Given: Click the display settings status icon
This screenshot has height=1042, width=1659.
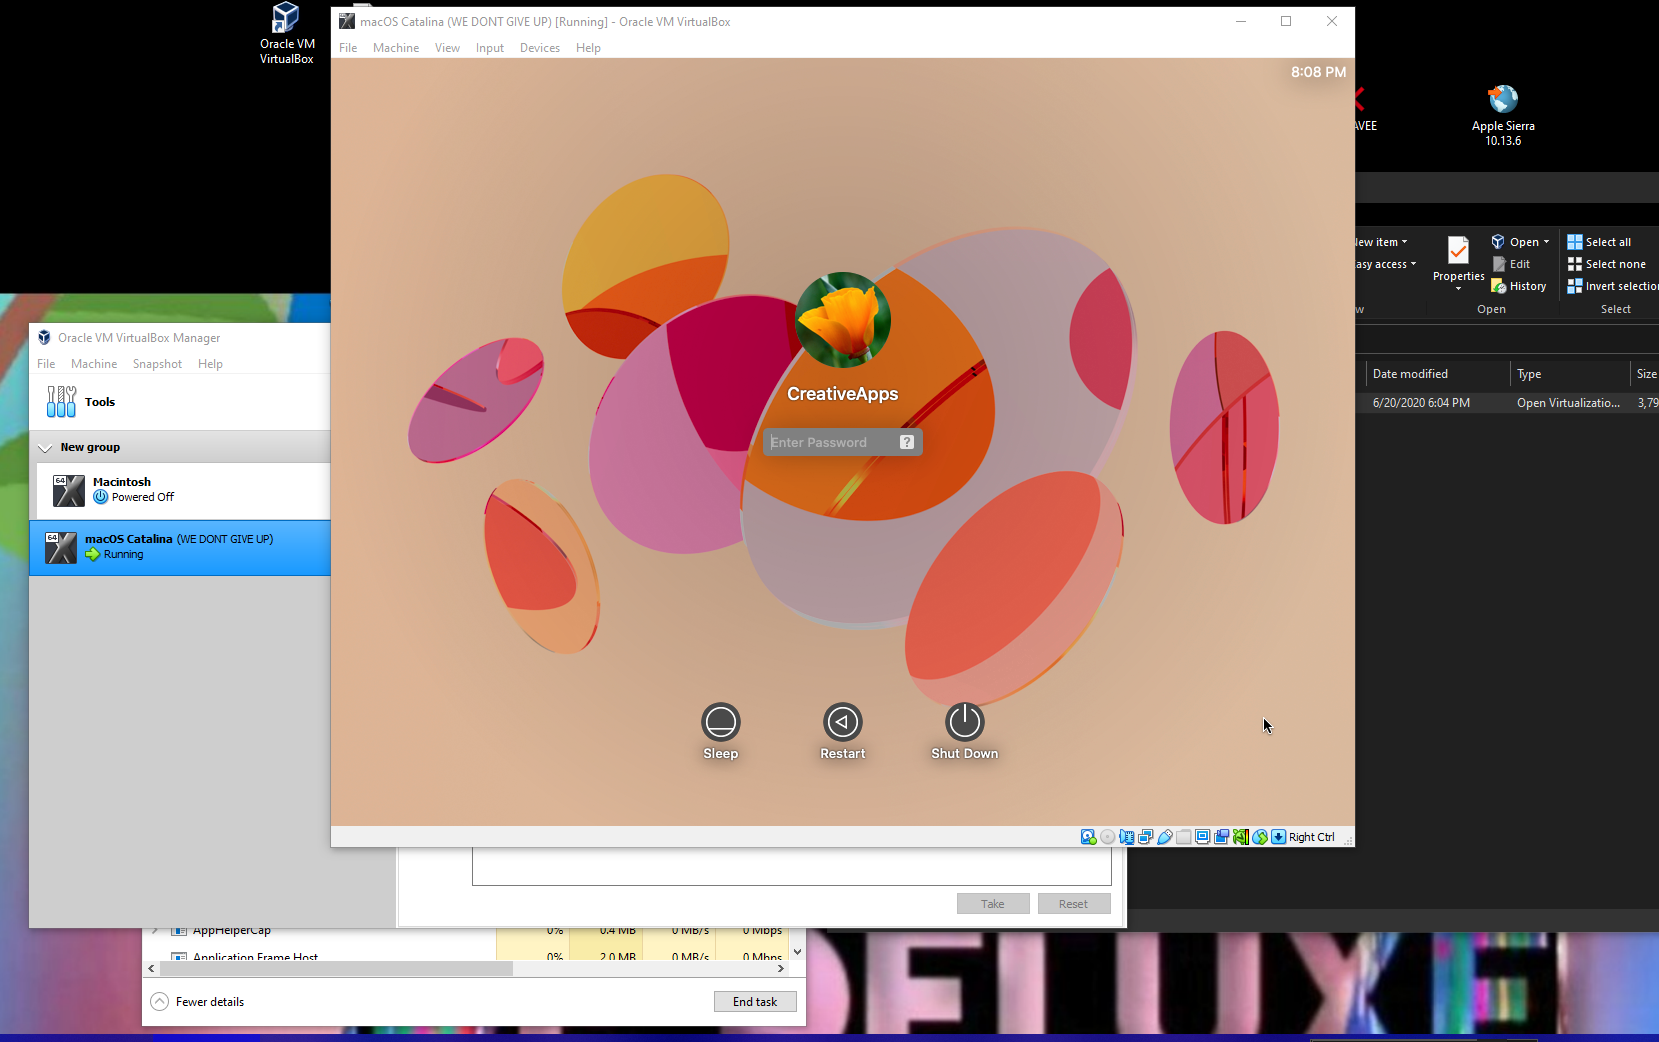Looking at the screenshot, I should (x=1203, y=837).
